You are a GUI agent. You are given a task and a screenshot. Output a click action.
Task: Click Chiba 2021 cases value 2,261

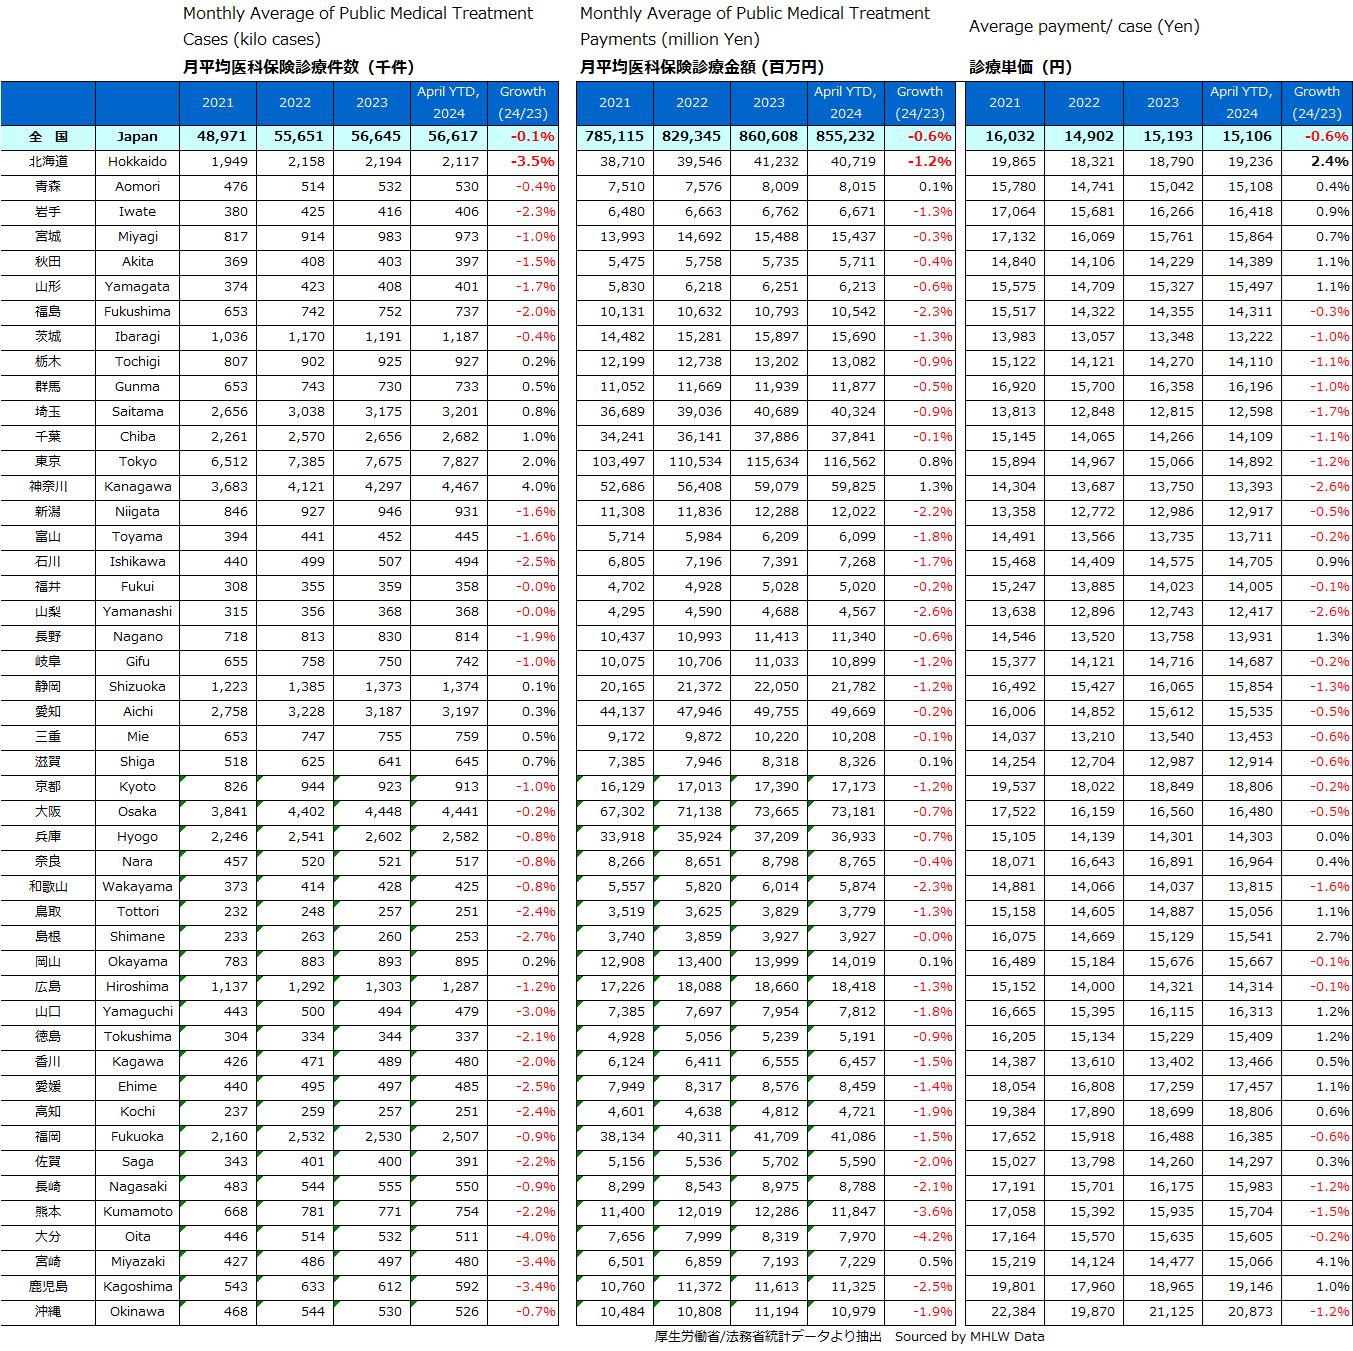pyautogui.click(x=218, y=437)
